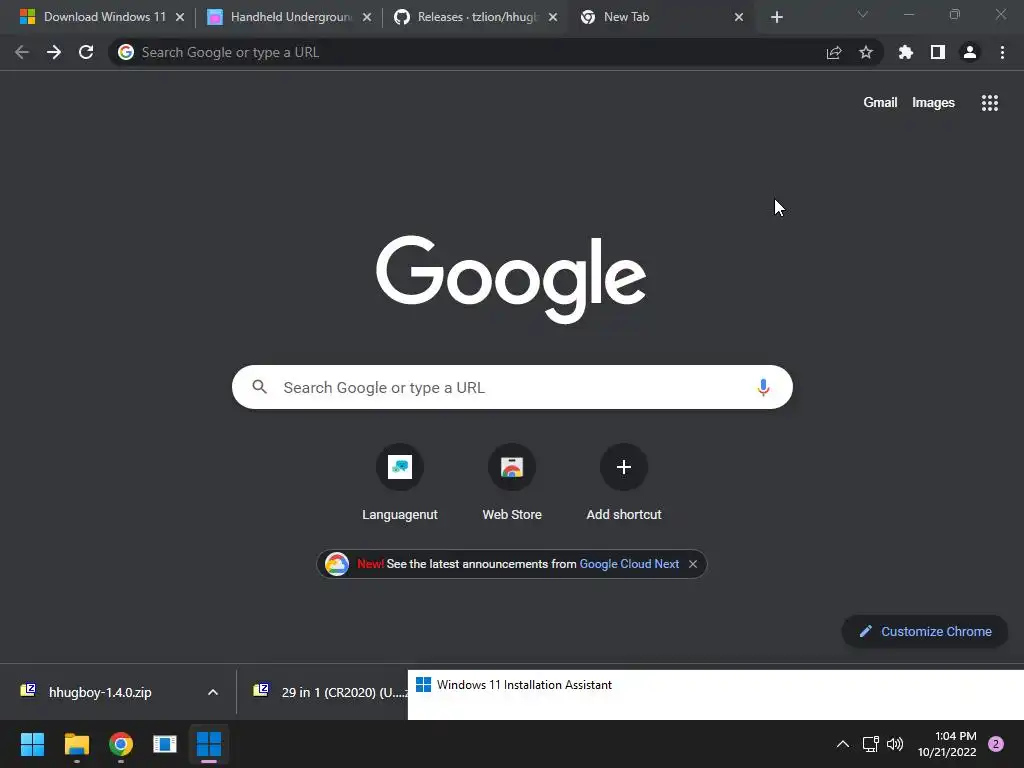Close the Download Windows 11 tab

tap(180, 17)
